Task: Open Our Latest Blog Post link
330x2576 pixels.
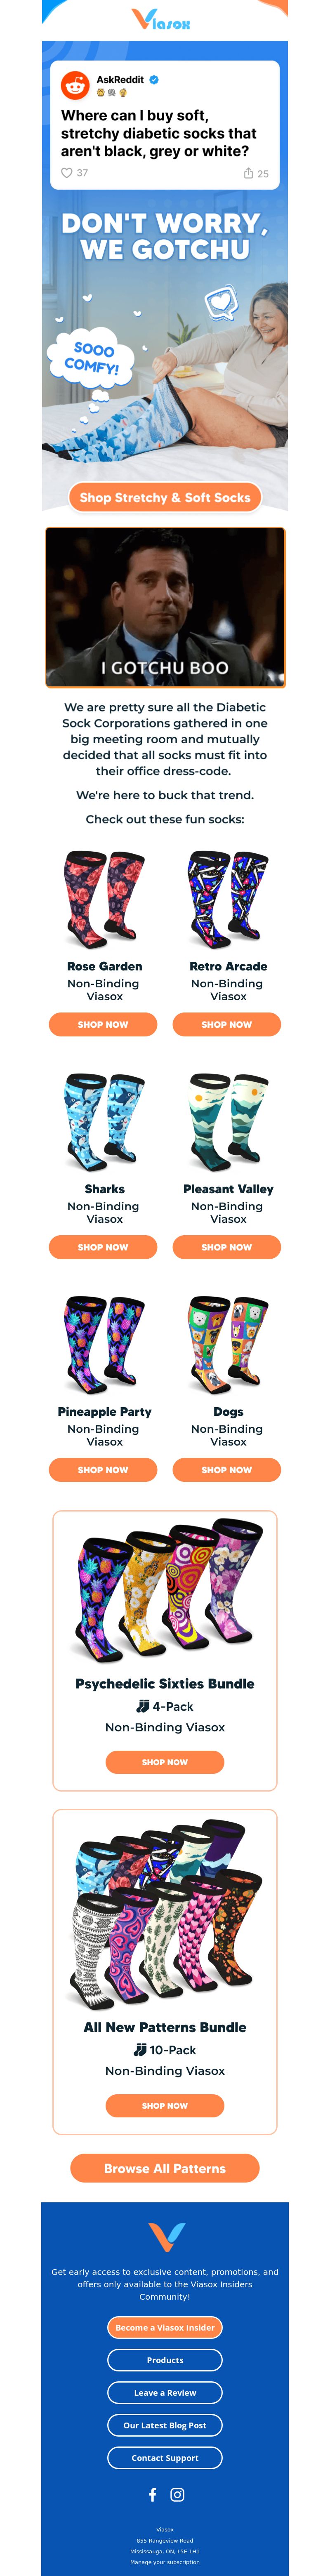Action: 165,2425
